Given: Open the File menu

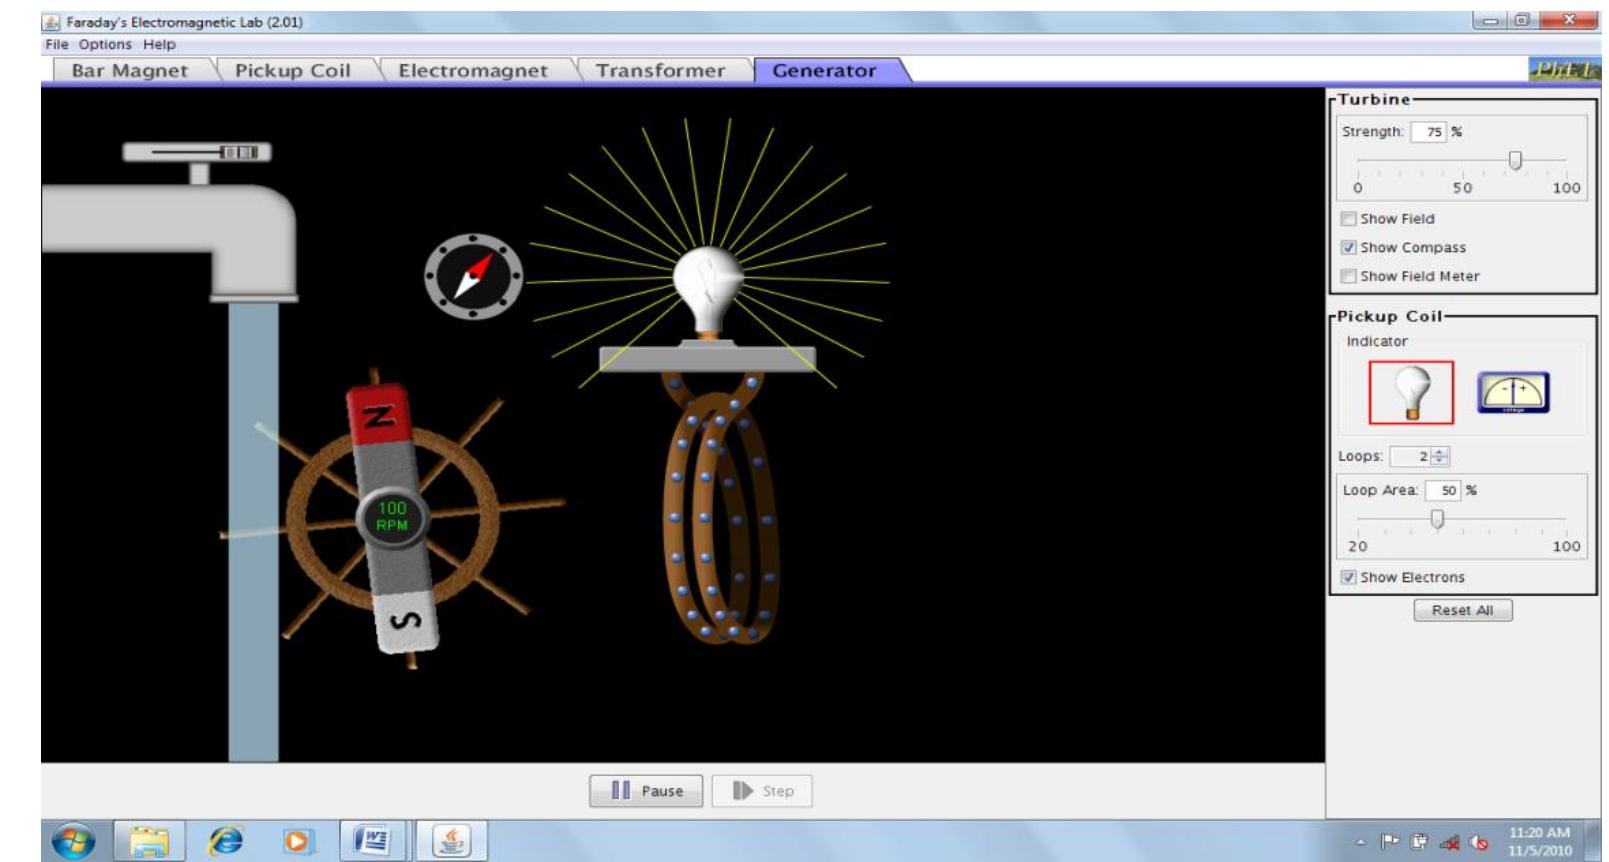Looking at the screenshot, I should [x=57, y=44].
